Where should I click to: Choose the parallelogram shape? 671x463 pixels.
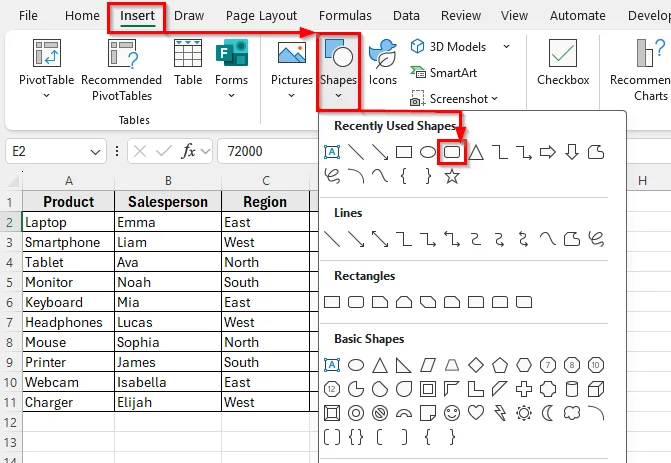(428, 365)
